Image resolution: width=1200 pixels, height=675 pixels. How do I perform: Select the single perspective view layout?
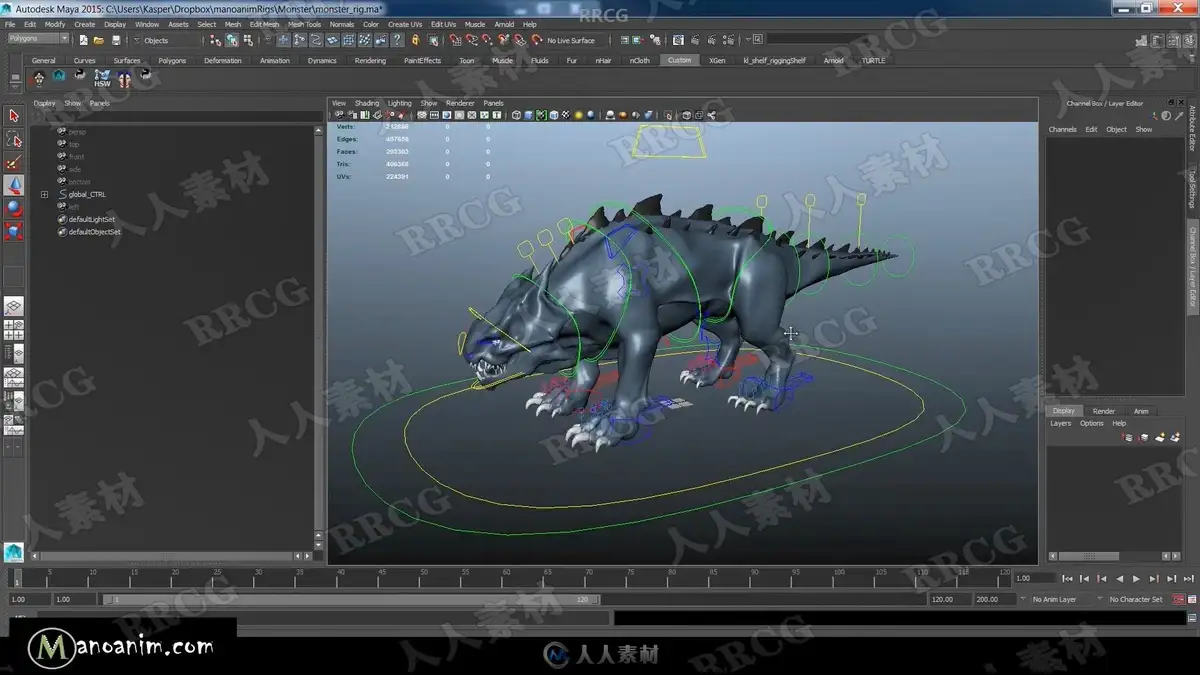coord(14,306)
